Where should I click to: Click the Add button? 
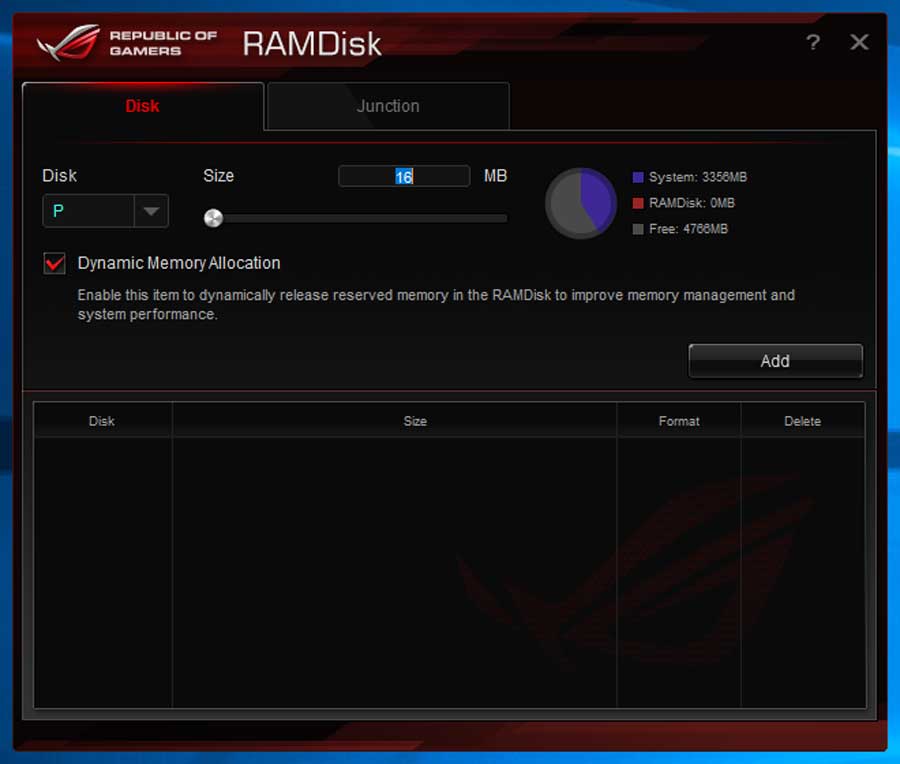[x=775, y=361]
